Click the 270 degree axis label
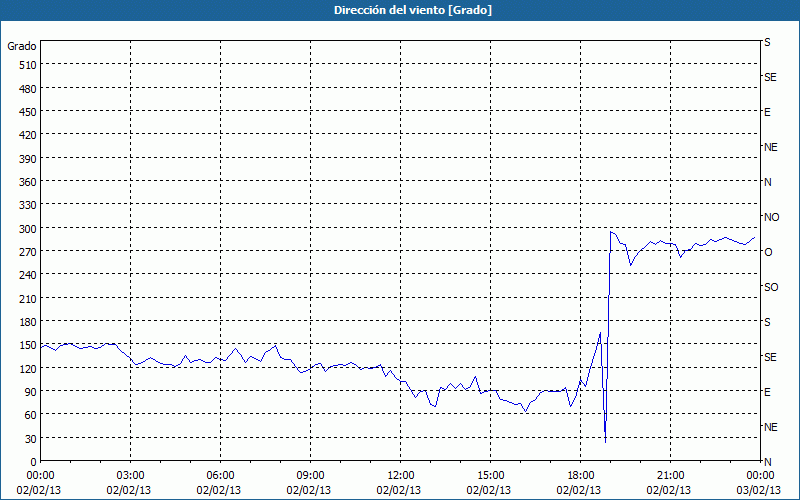The width and height of the screenshot is (800, 500). [28, 252]
